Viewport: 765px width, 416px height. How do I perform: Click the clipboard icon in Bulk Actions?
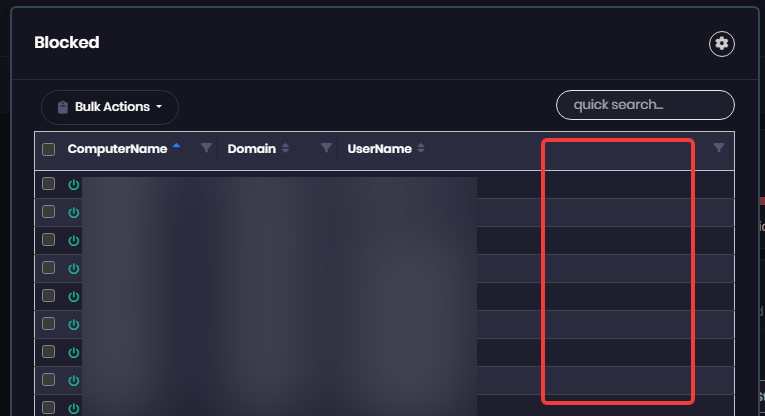pos(63,107)
